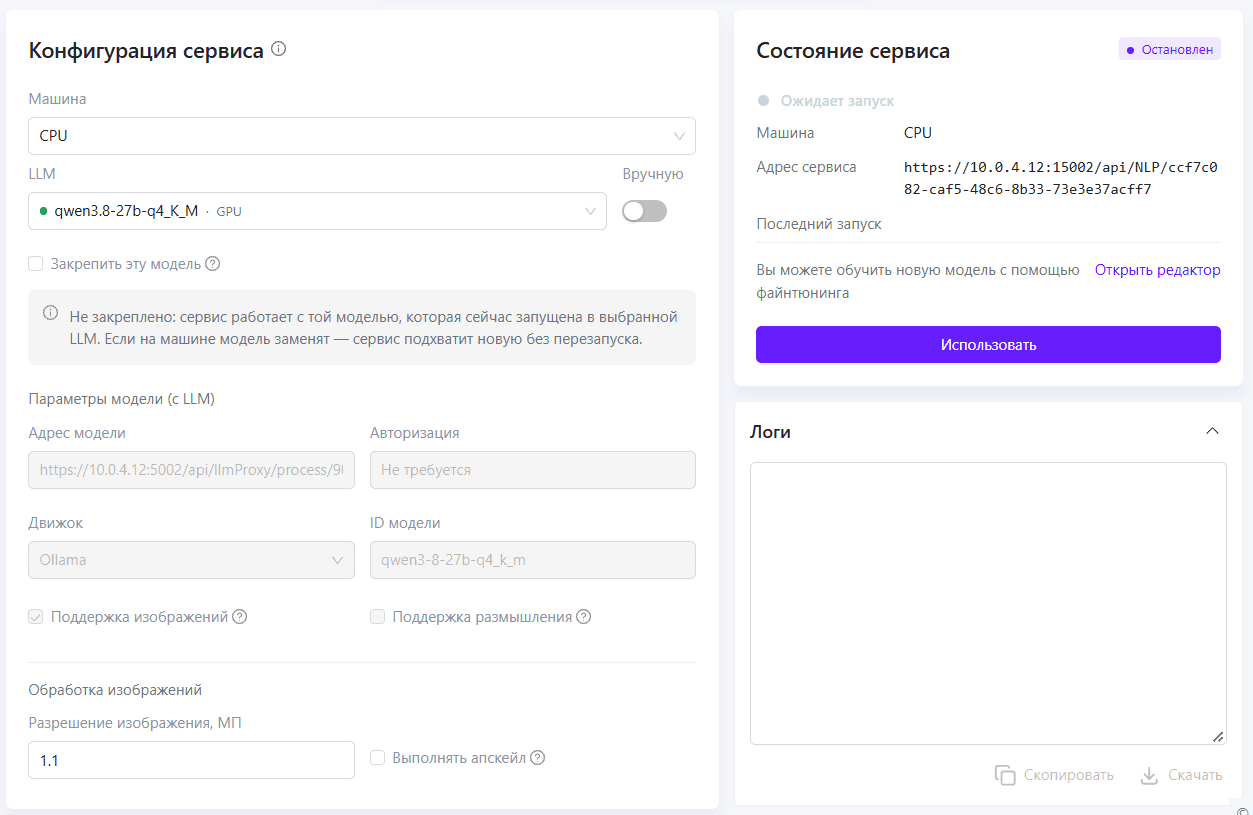1253x815 pixels.
Task: Open the Машина dropdown set to CPU
Action: coord(362,136)
